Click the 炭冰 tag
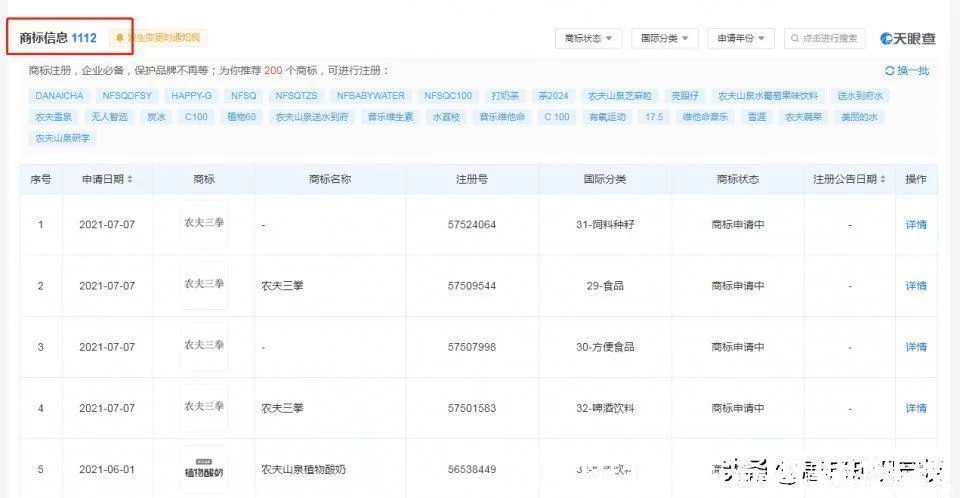 point(156,117)
